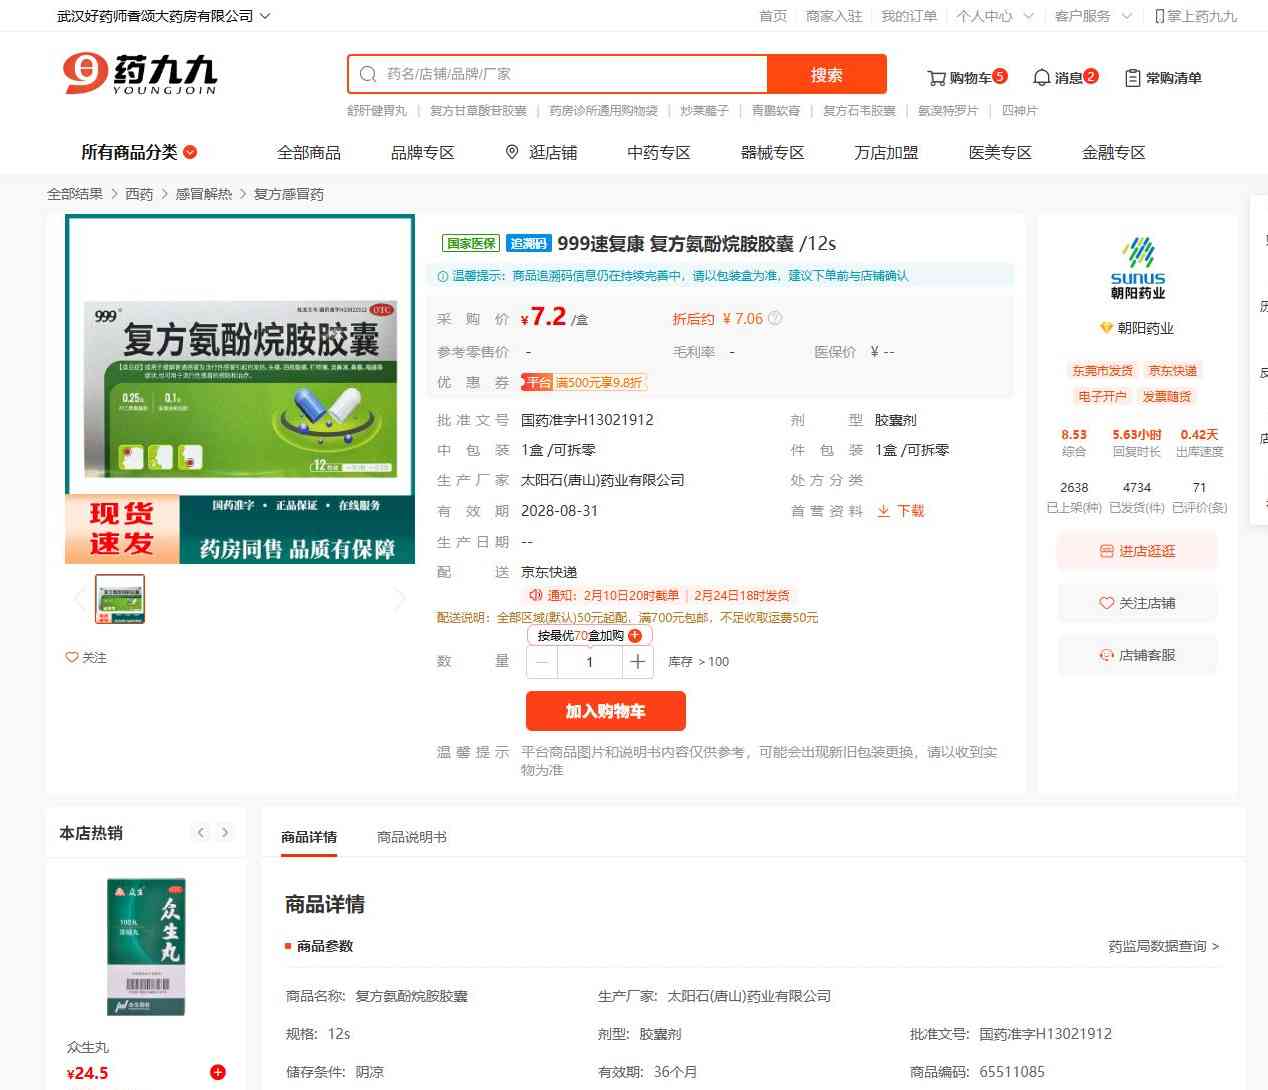Viewport: 1268px width, 1090px height.
Task: Open the 中药专区 navigation menu item
Action: pos(658,152)
